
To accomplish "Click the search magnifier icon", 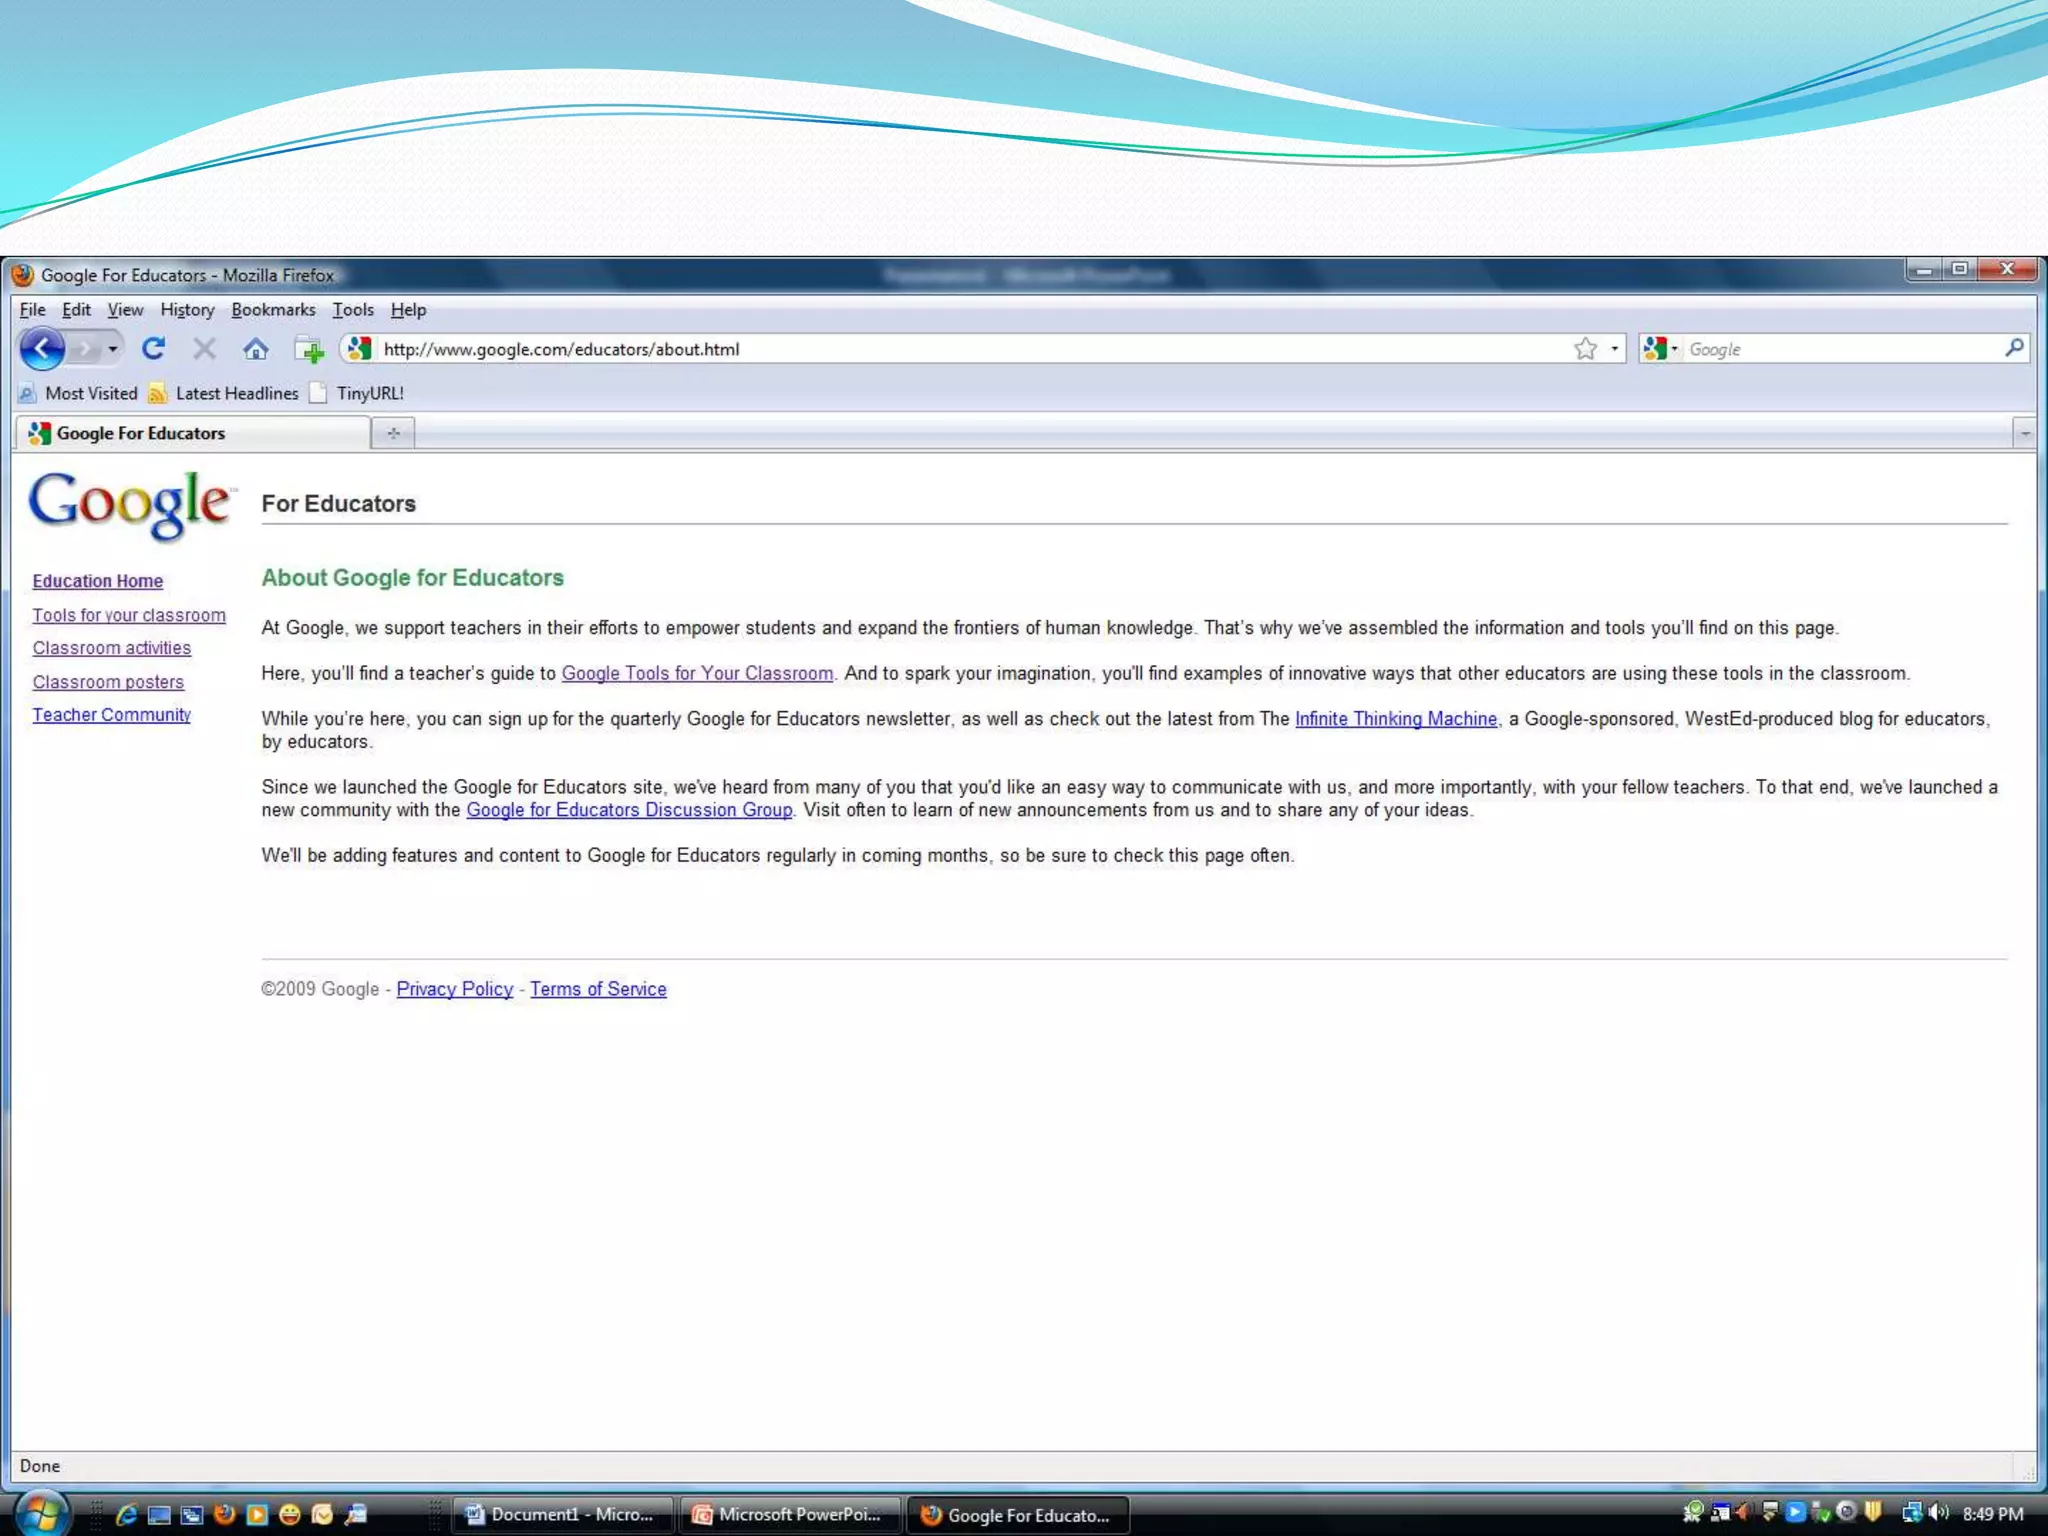I will [2014, 348].
